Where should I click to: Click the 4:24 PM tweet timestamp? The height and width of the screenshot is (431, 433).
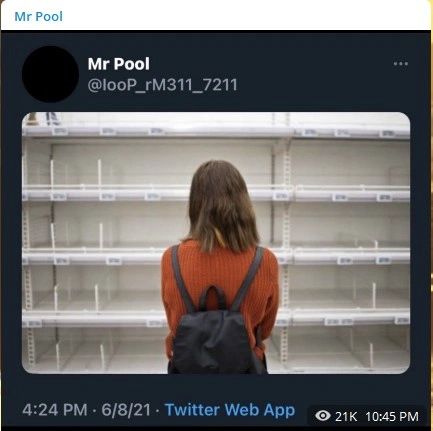(55, 410)
